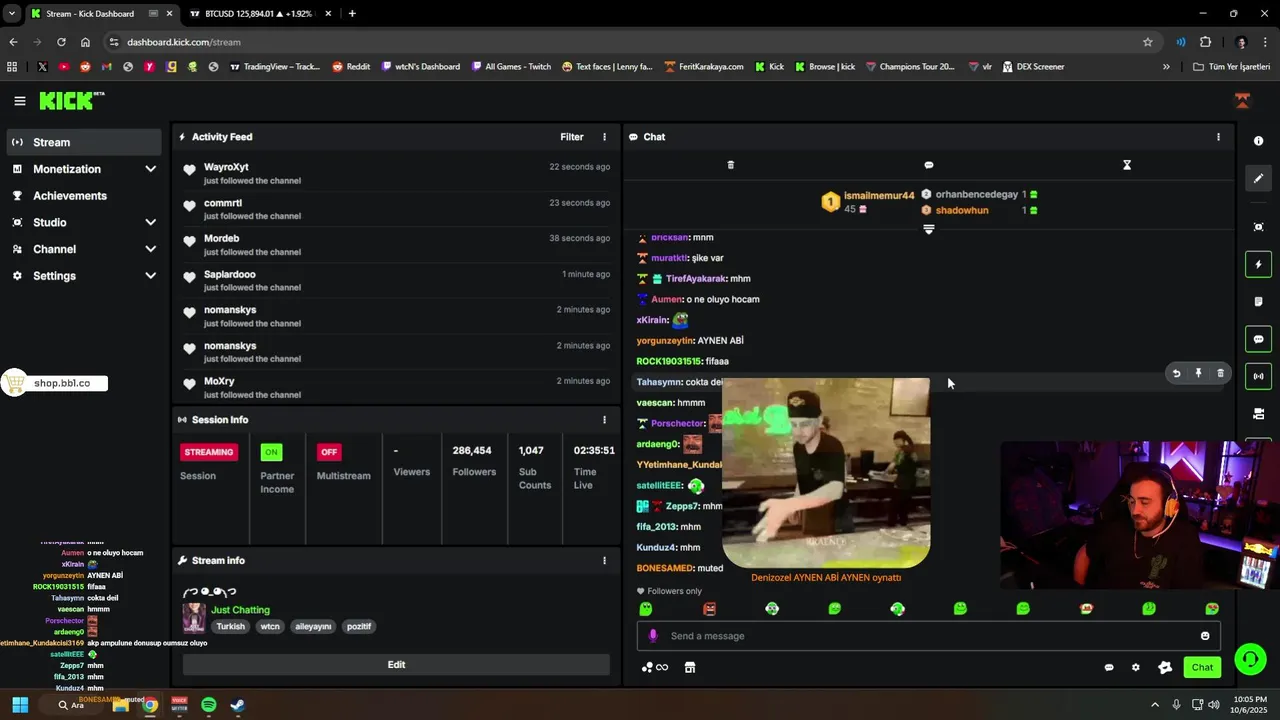Toggle the broadcast signal widget in right sidebar
The height and width of the screenshot is (720, 1280).
click(x=1259, y=376)
